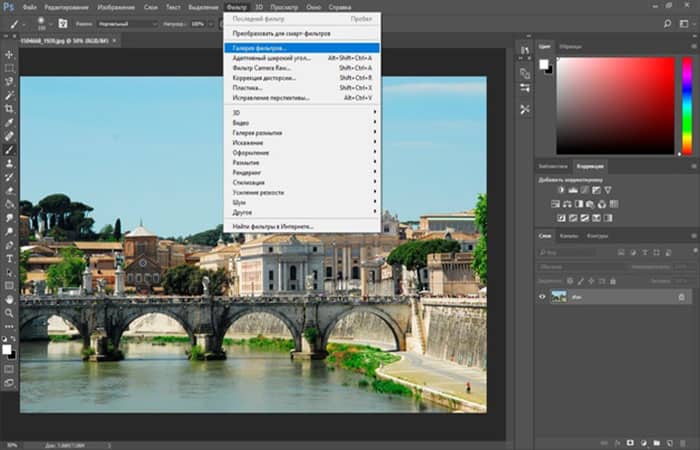Open the layer blending mode dropdown
The image size is (700, 450).
580,267
